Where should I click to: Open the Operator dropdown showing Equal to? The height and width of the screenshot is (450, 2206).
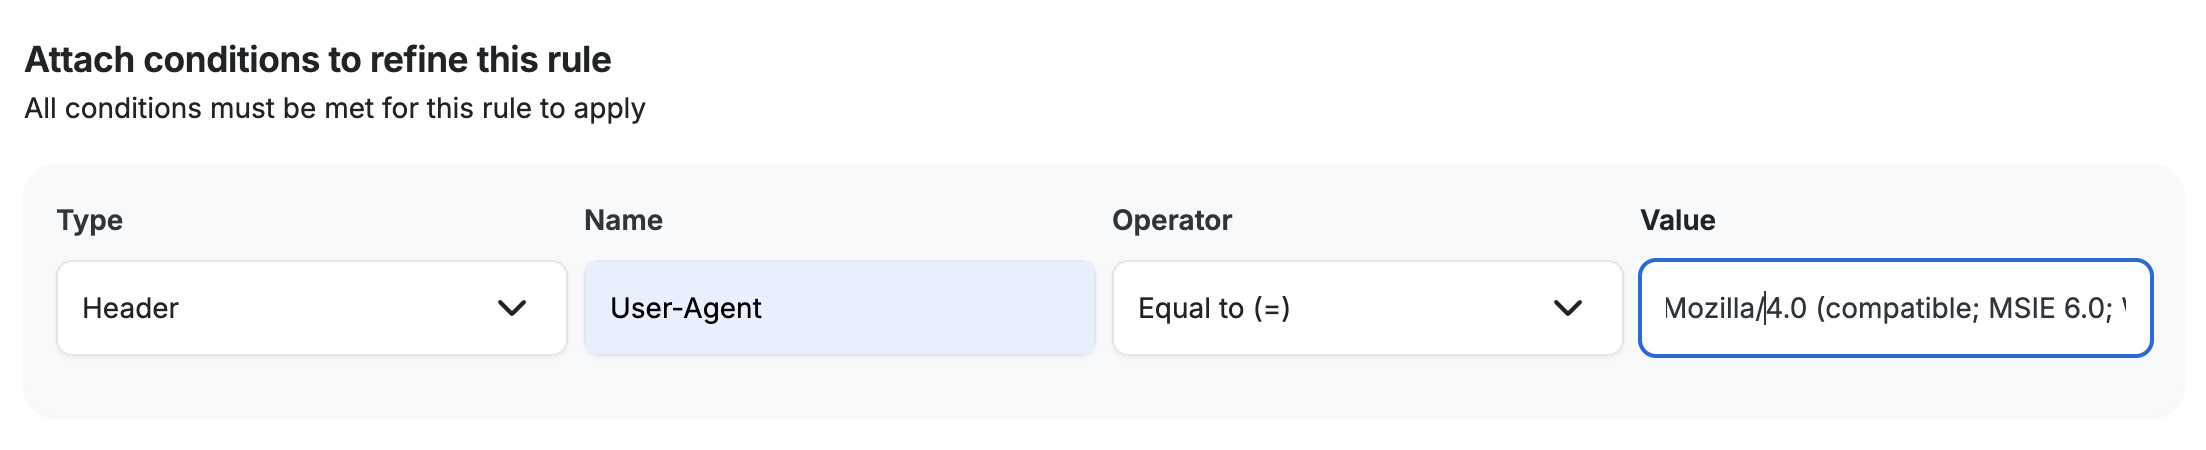tap(1366, 308)
